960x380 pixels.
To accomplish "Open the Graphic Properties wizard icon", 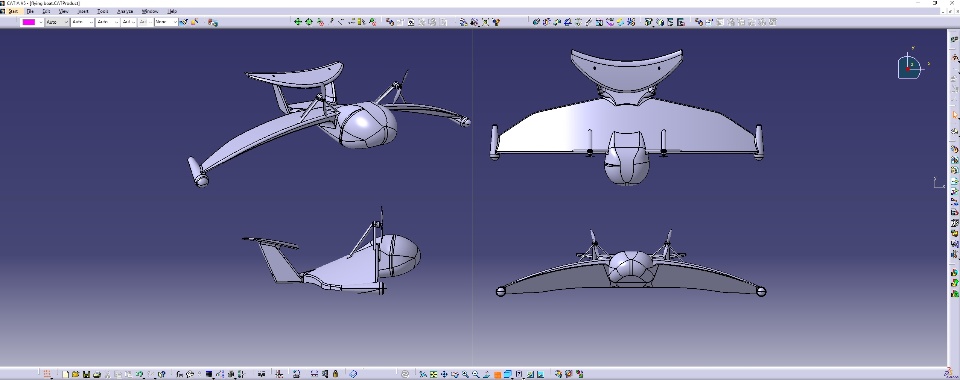I will [x=195, y=22].
